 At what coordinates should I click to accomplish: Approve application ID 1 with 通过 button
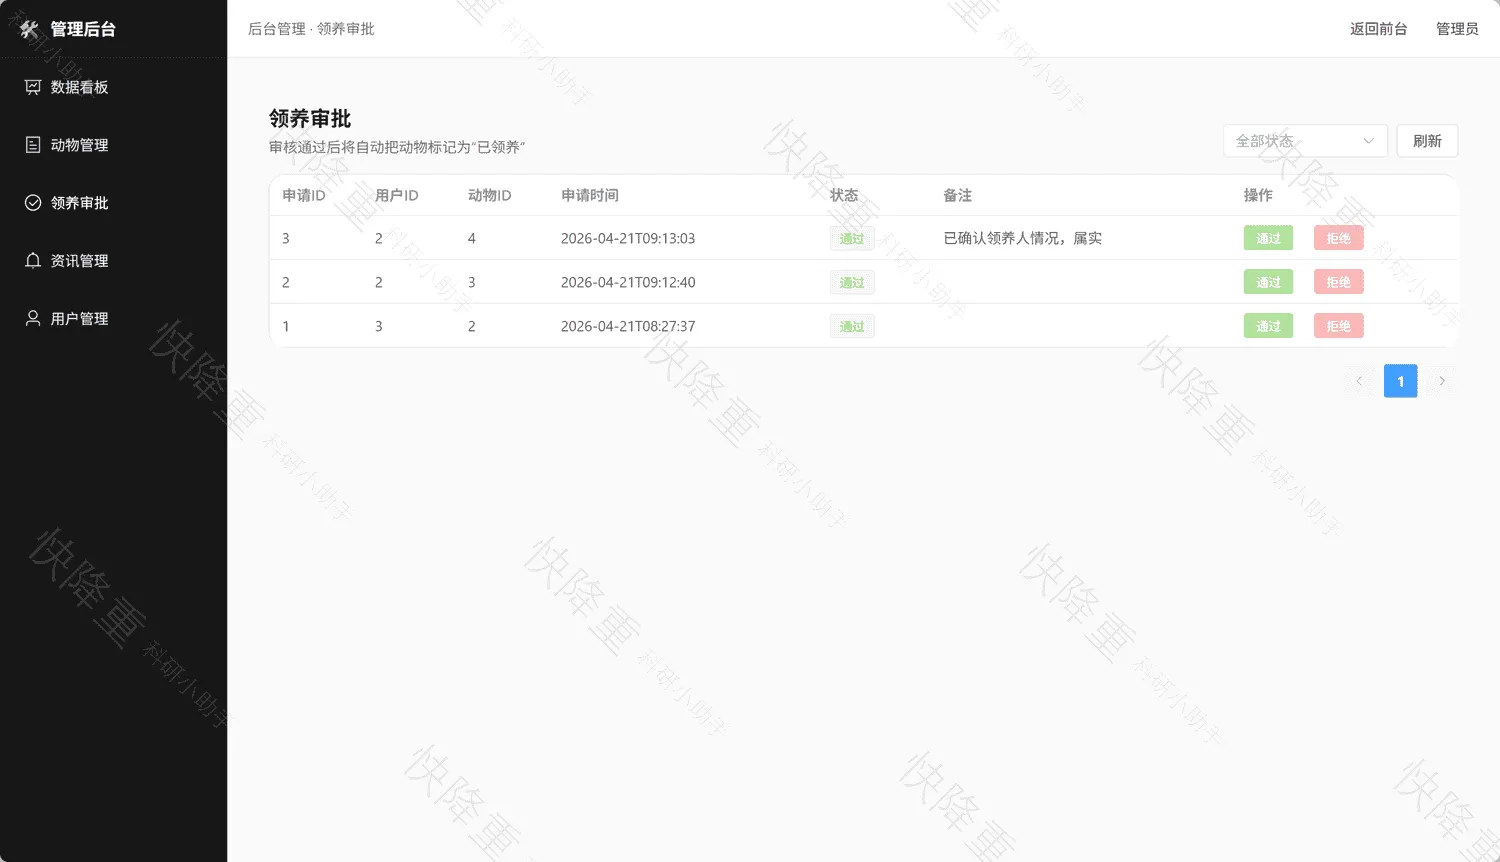click(1268, 326)
